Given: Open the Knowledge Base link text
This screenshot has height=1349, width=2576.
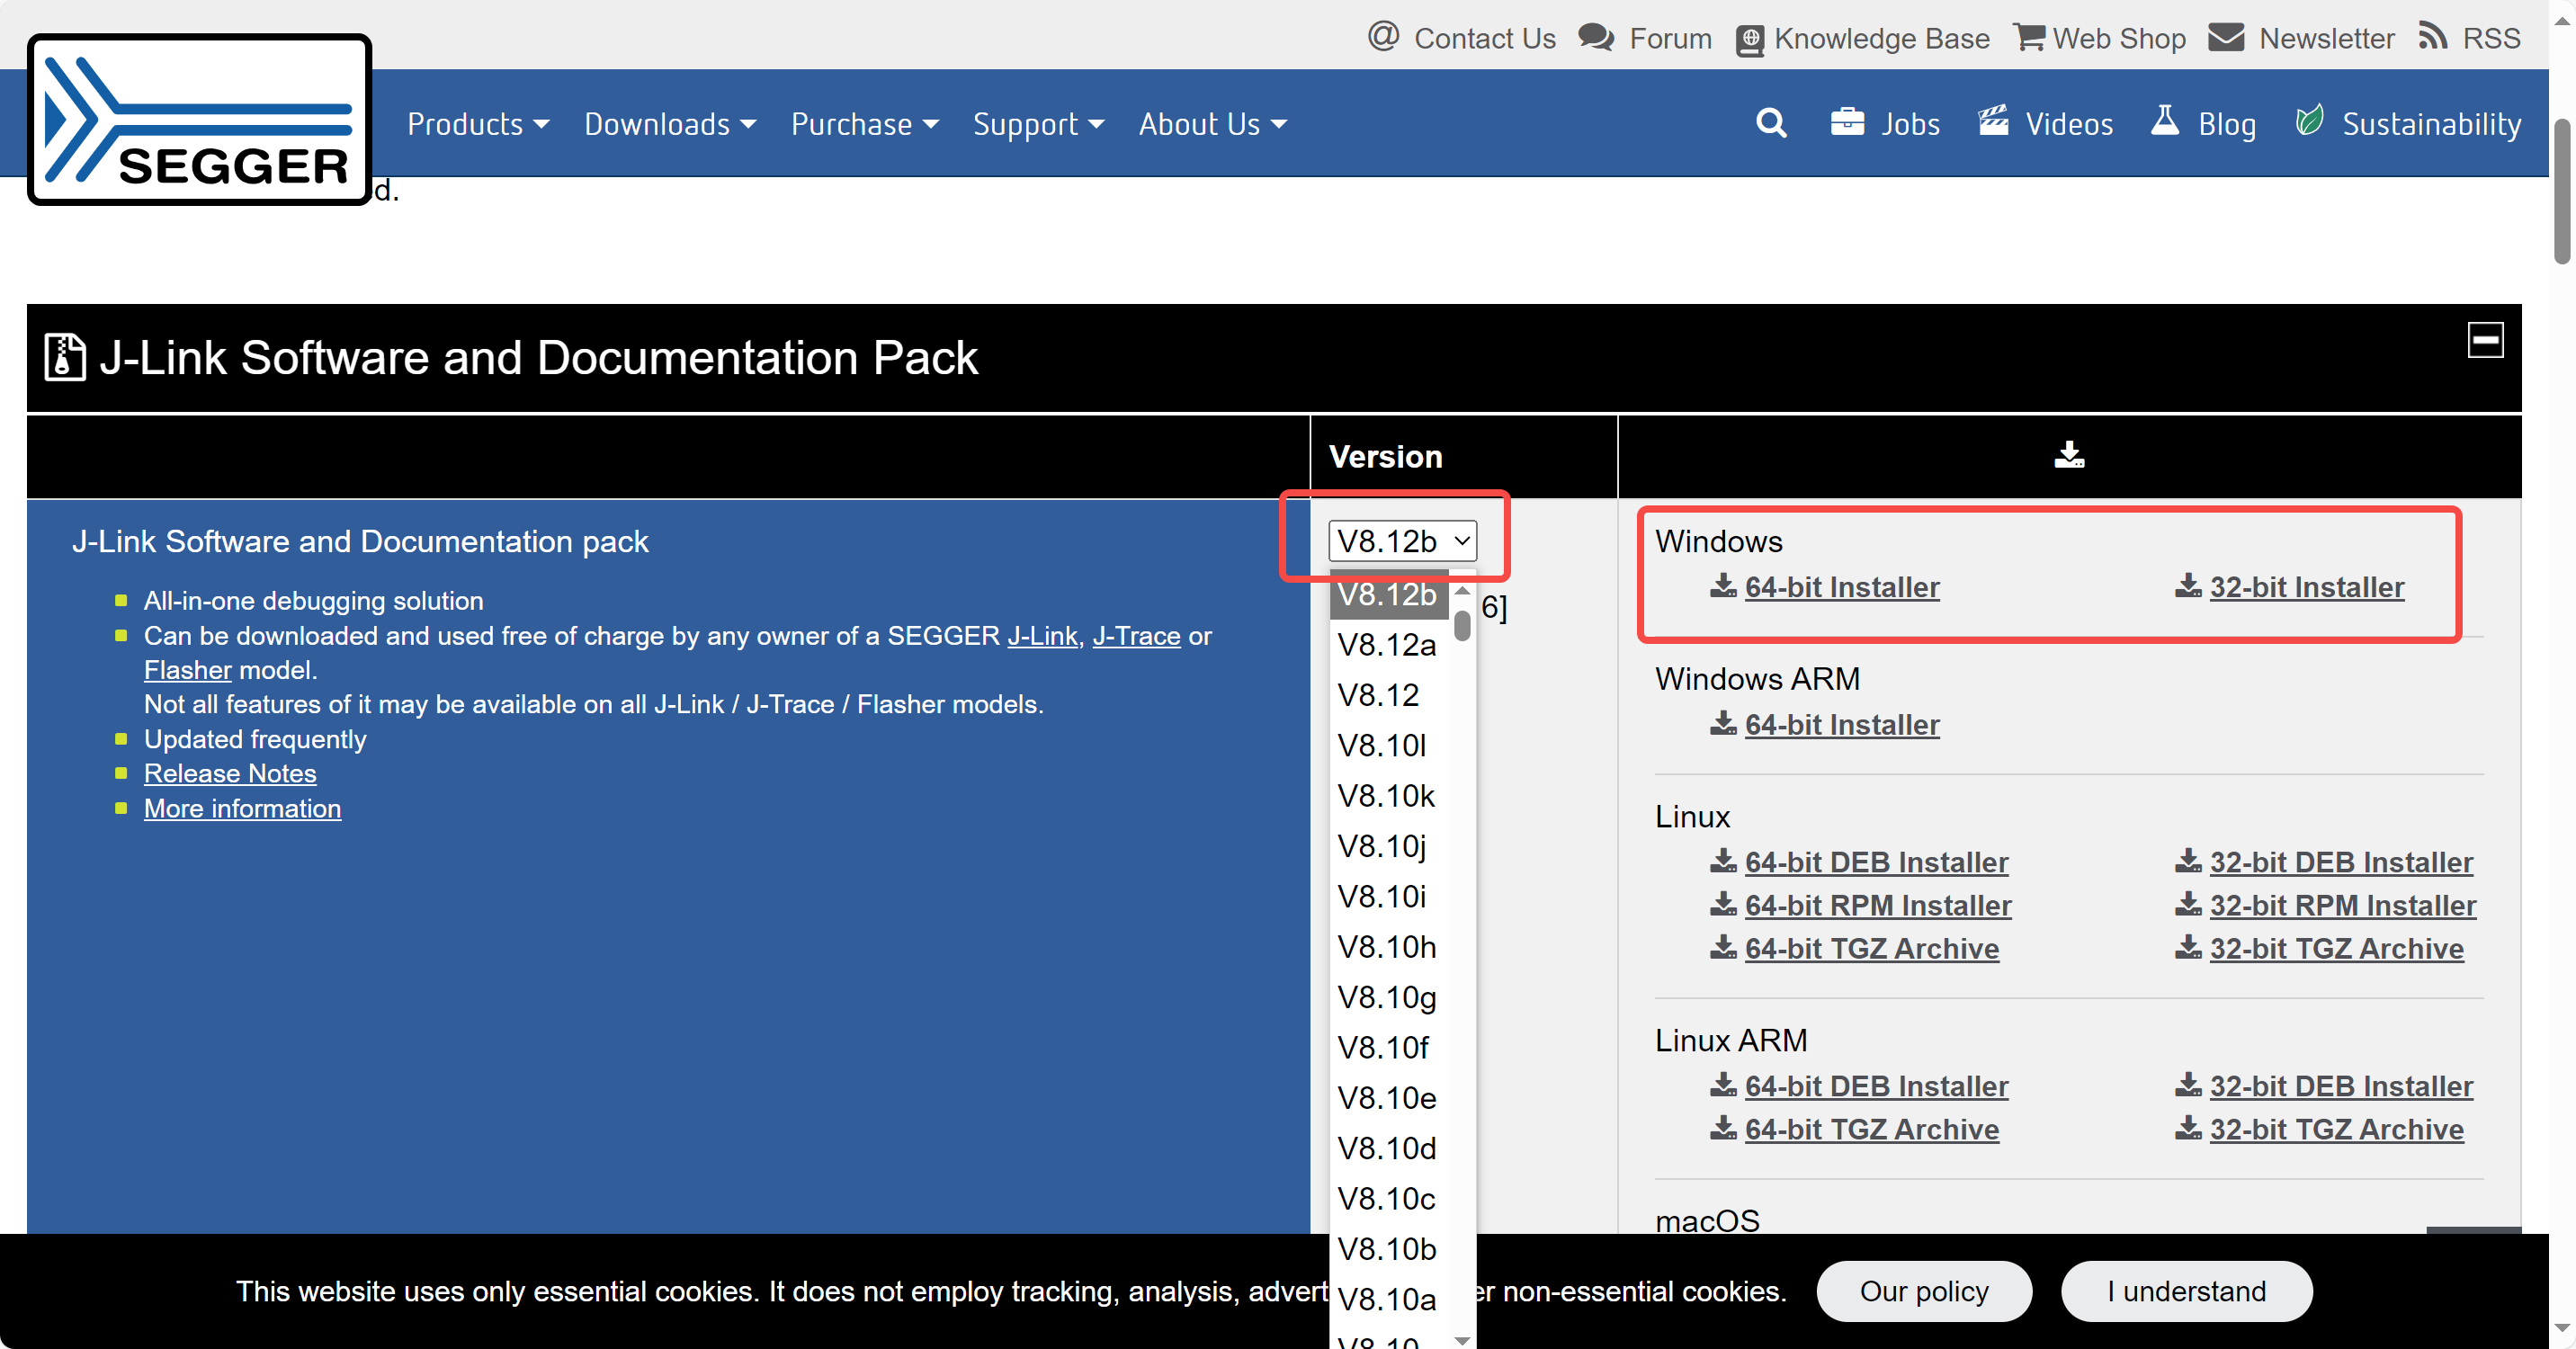Looking at the screenshot, I should point(1881,38).
